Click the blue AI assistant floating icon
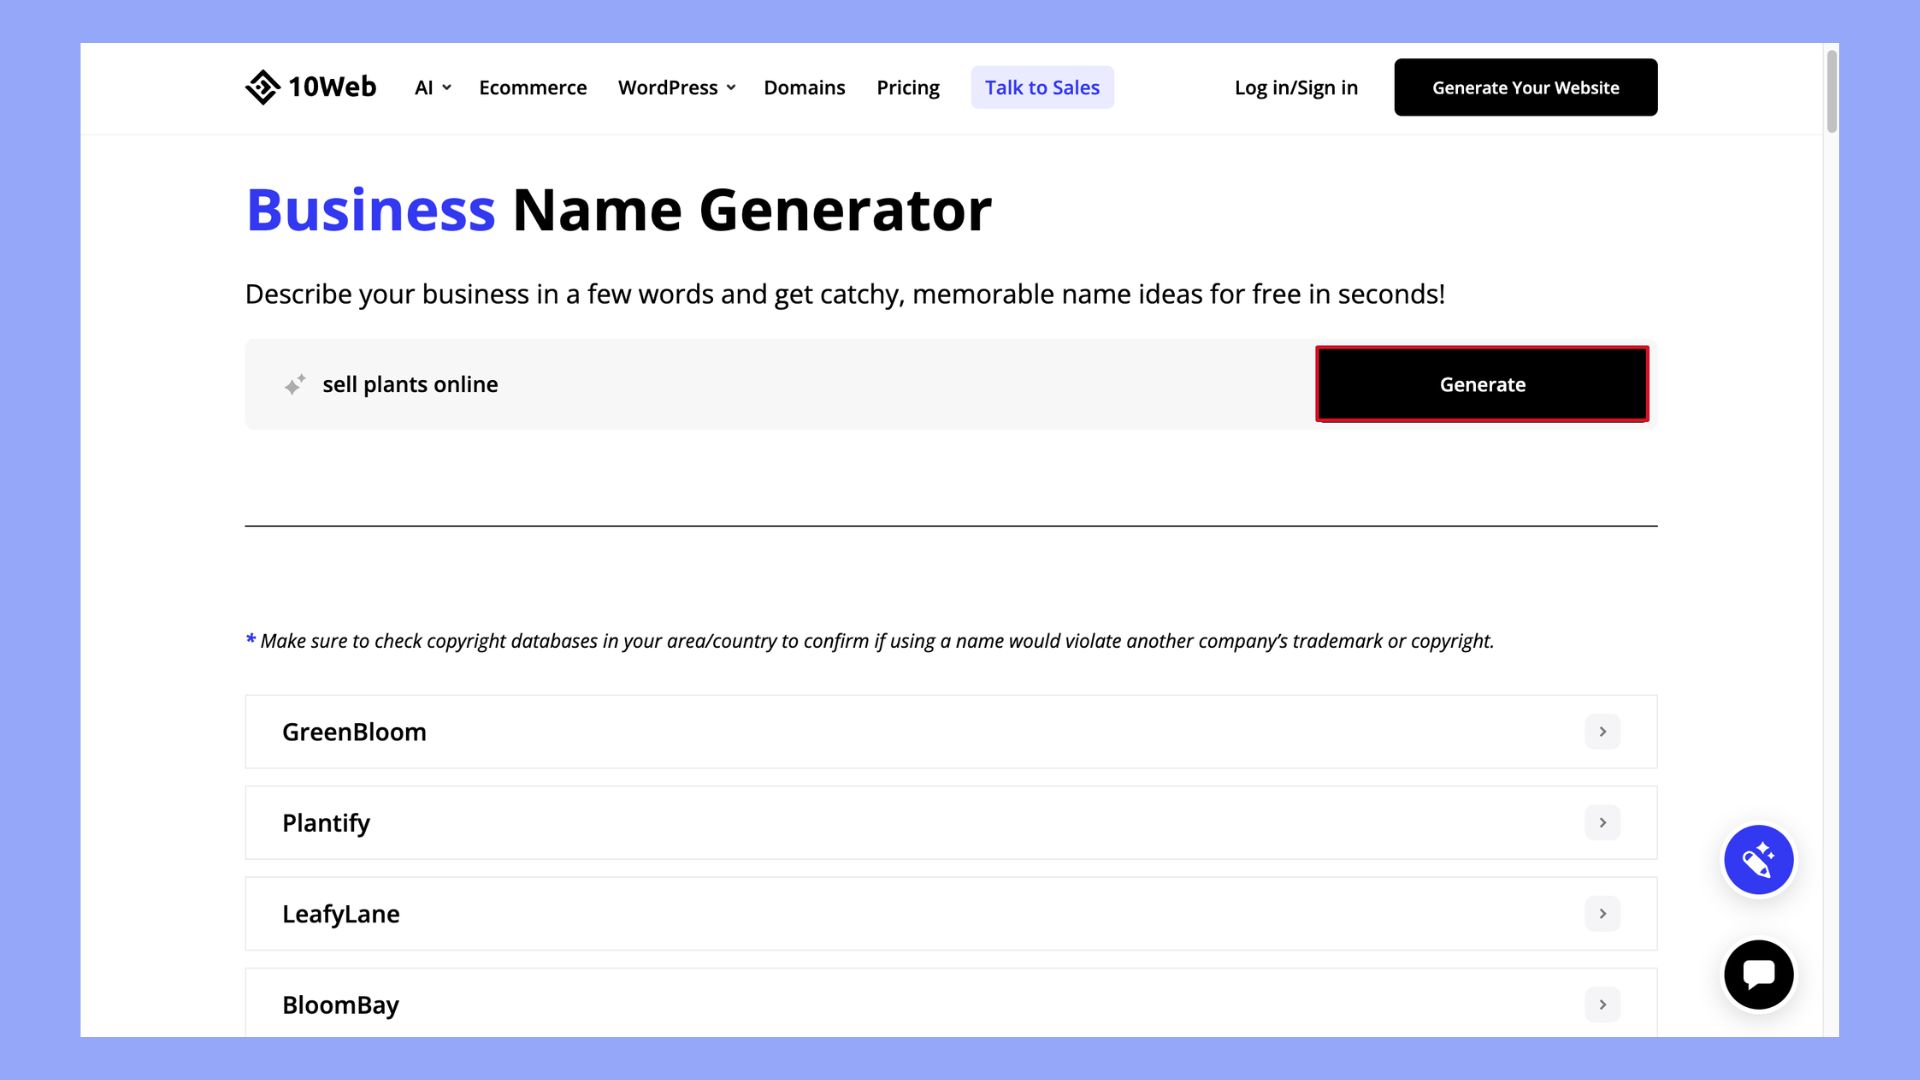 (1758, 858)
